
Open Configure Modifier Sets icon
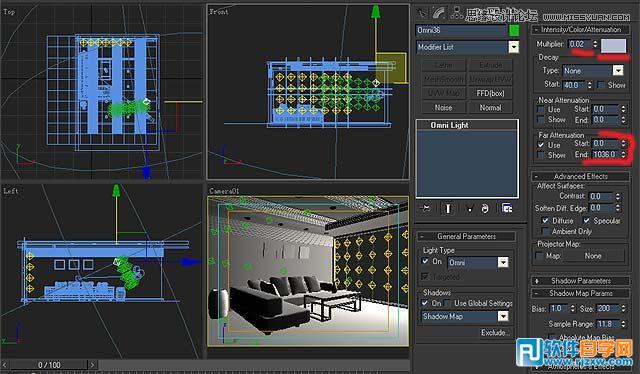pos(507,209)
